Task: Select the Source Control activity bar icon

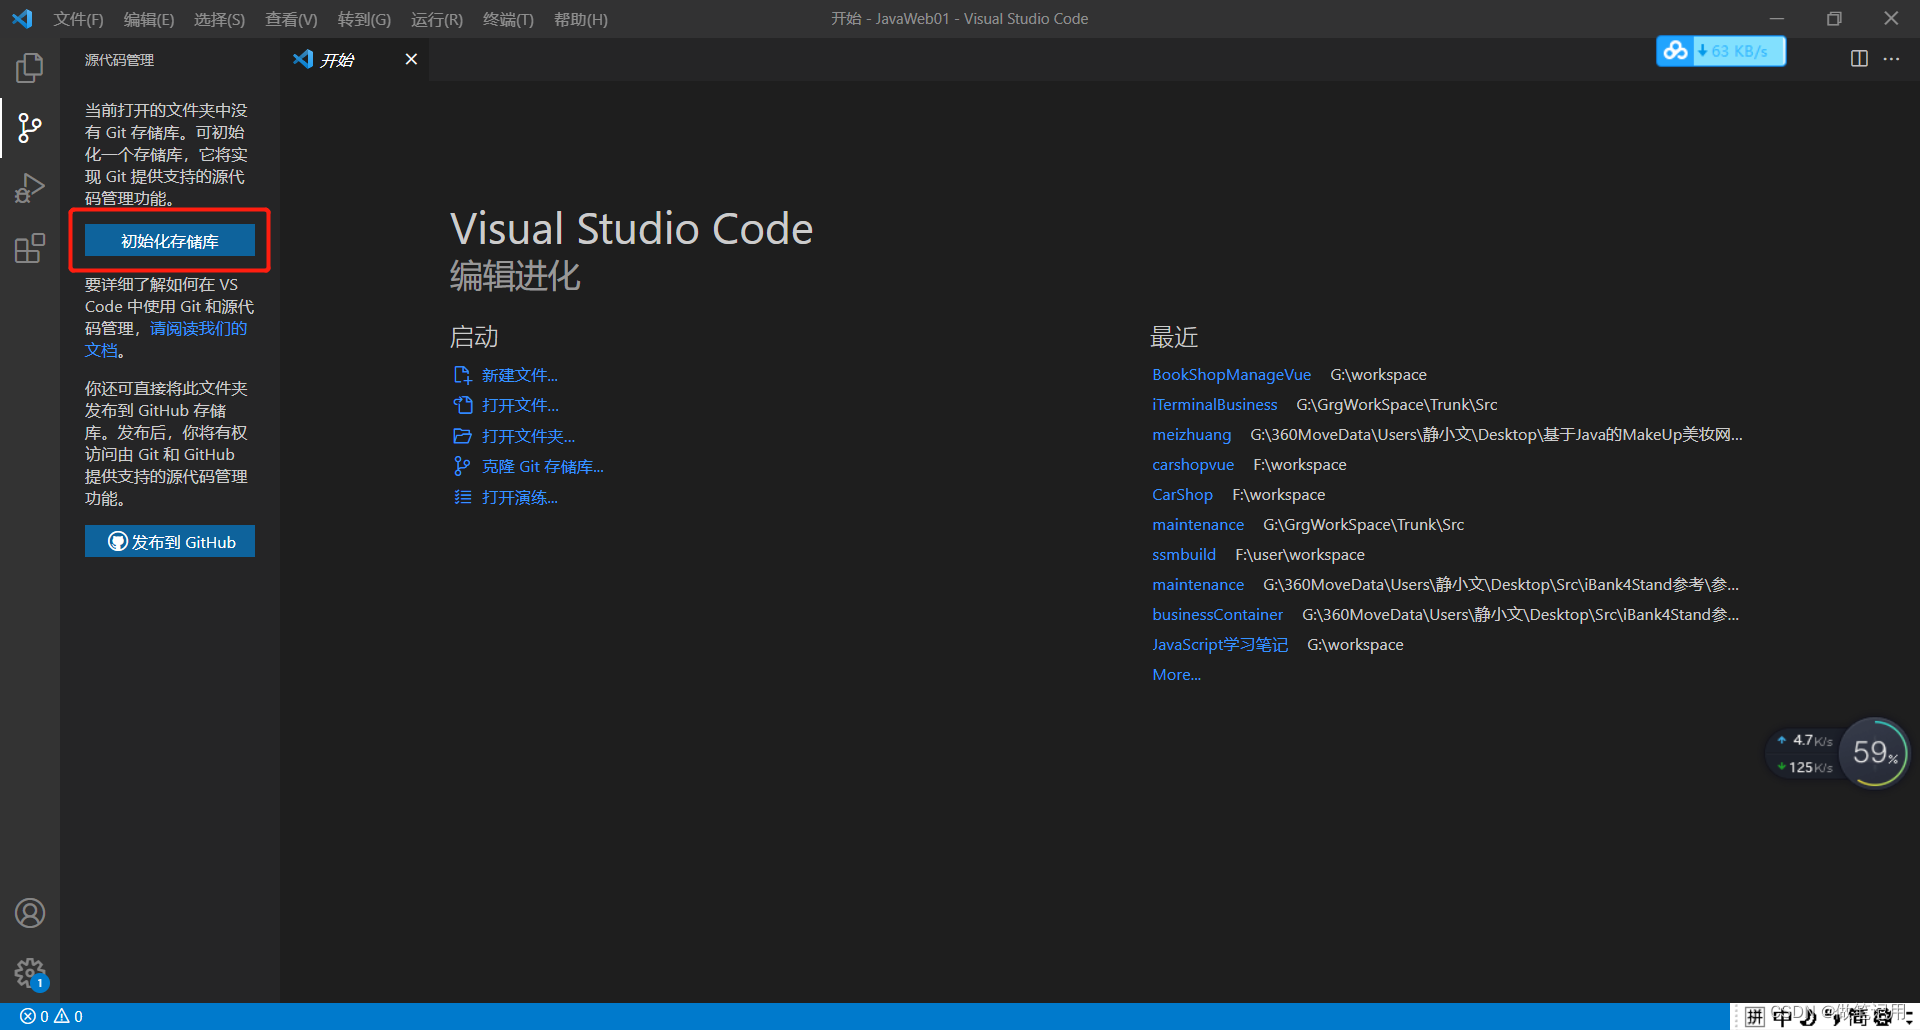Action: click(x=30, y=128)
